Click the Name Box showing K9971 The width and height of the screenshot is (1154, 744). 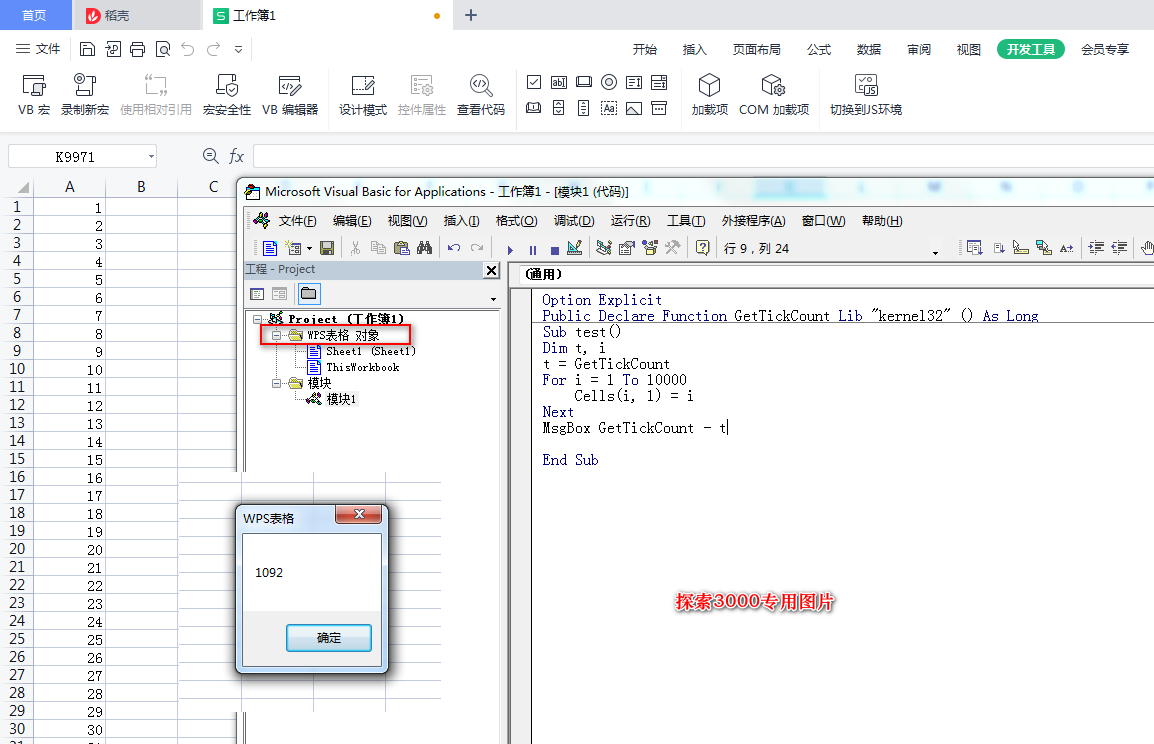tap(75, 157)
